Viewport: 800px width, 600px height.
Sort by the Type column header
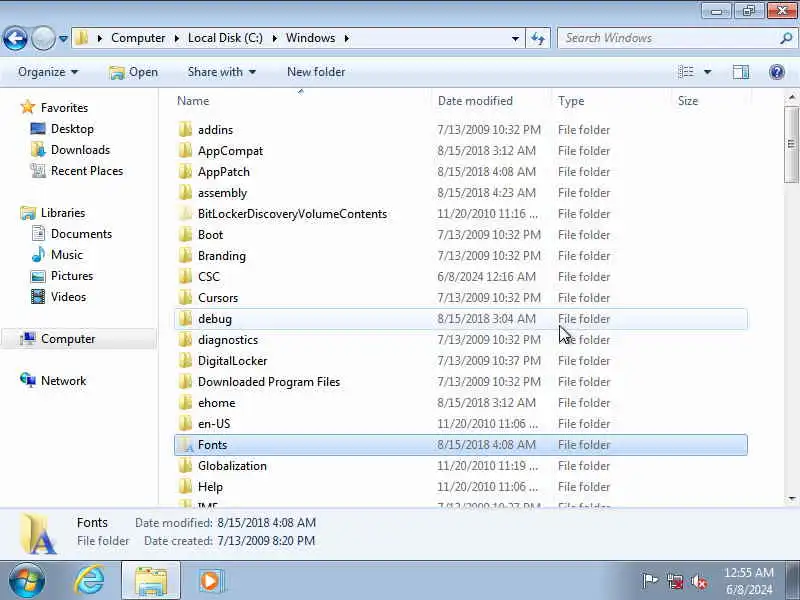coord(571,101)
